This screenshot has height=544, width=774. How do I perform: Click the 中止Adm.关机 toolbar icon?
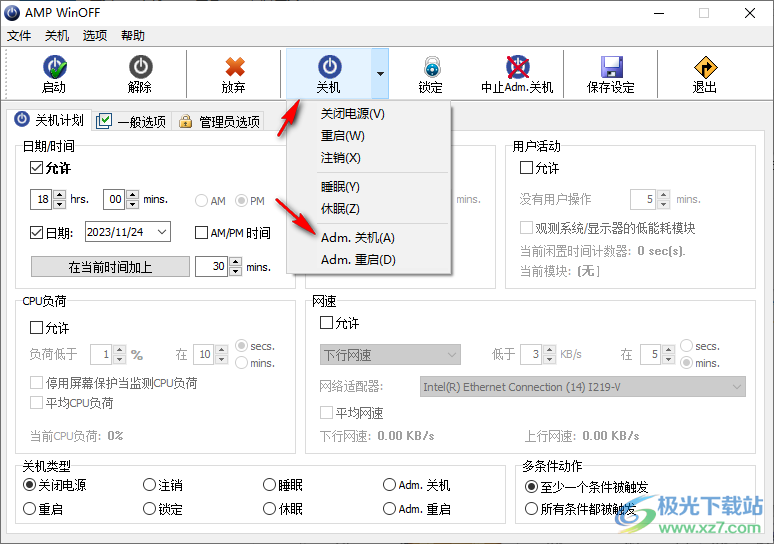(517, 67)
